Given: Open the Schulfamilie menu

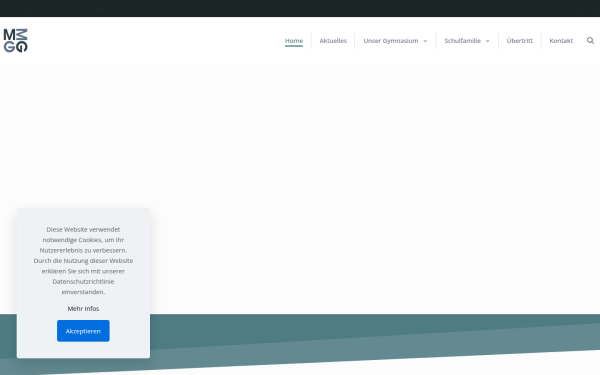Looking at the screenshot, I should tap(462, 41).
